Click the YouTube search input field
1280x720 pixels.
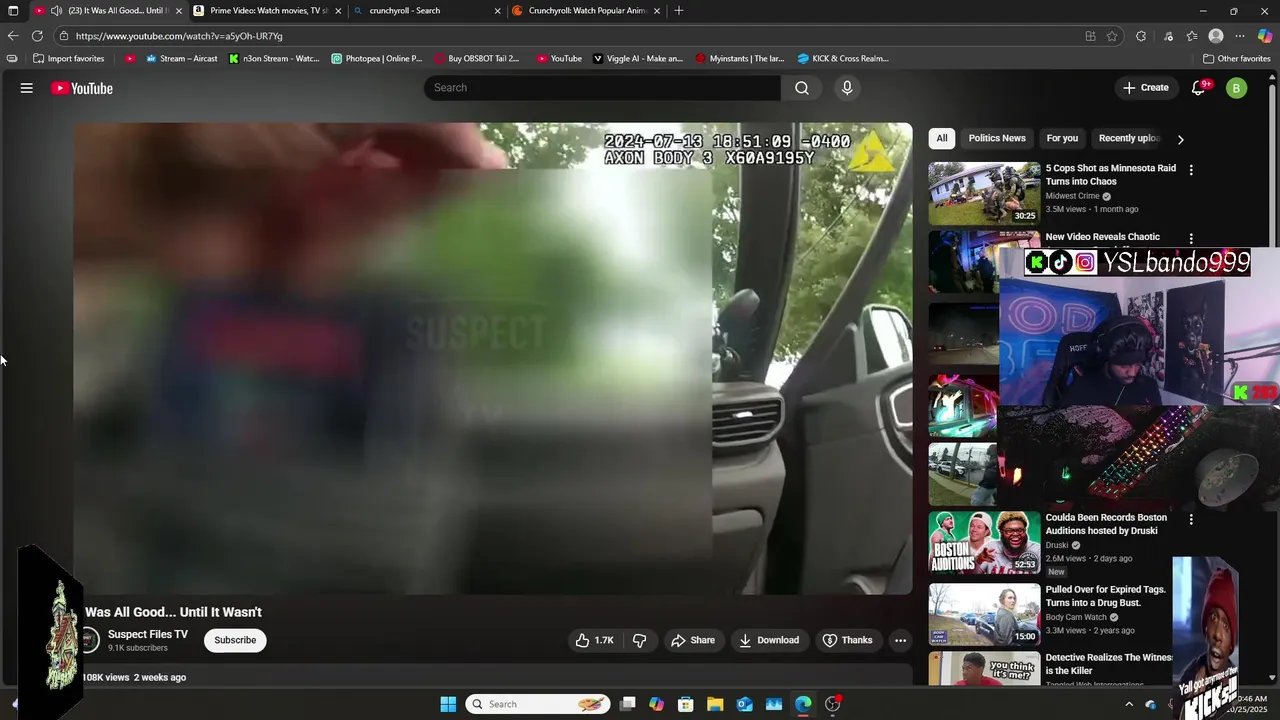coord(603,88)
